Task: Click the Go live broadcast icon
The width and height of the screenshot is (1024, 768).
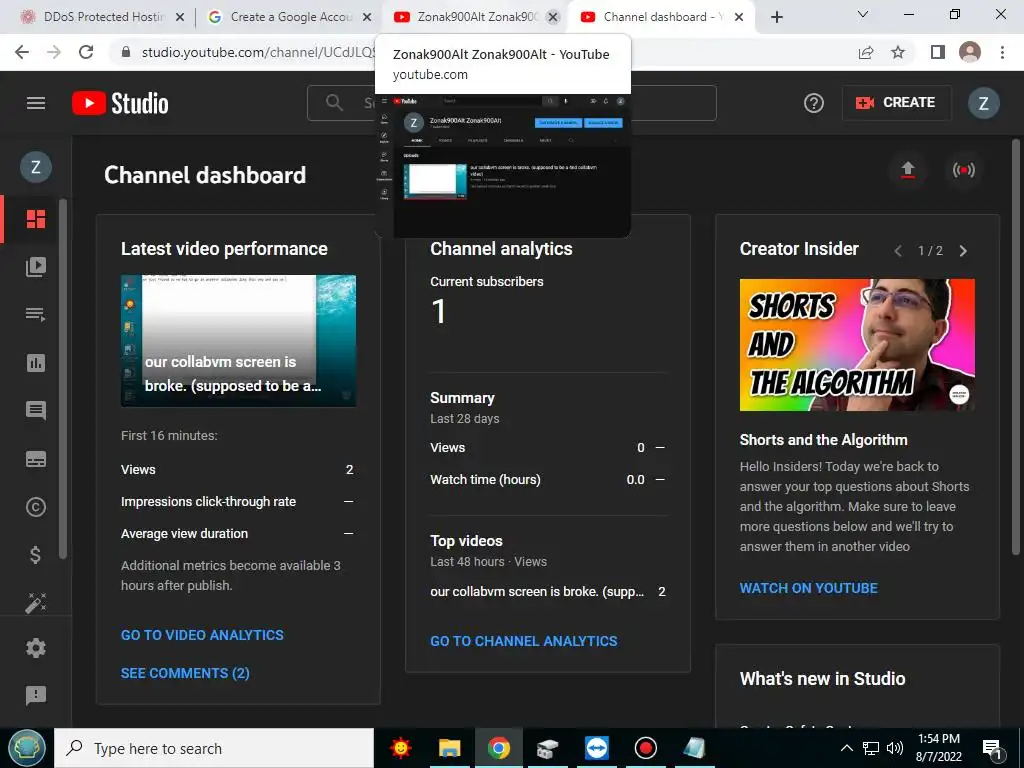Action: coord(963,170)
